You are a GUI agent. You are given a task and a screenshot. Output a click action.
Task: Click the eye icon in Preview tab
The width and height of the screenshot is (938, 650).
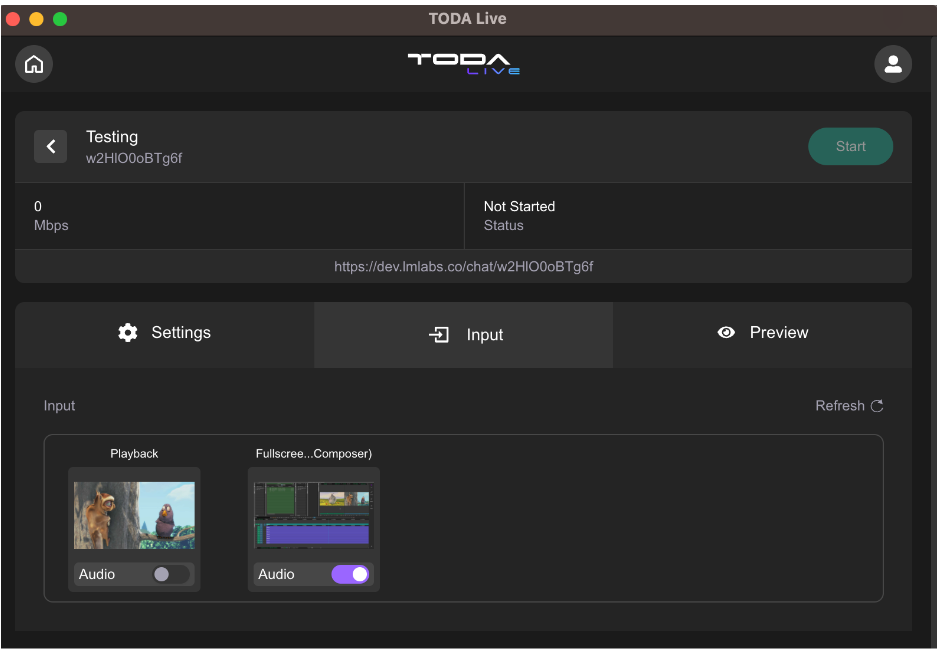click(x=726, y=332)
